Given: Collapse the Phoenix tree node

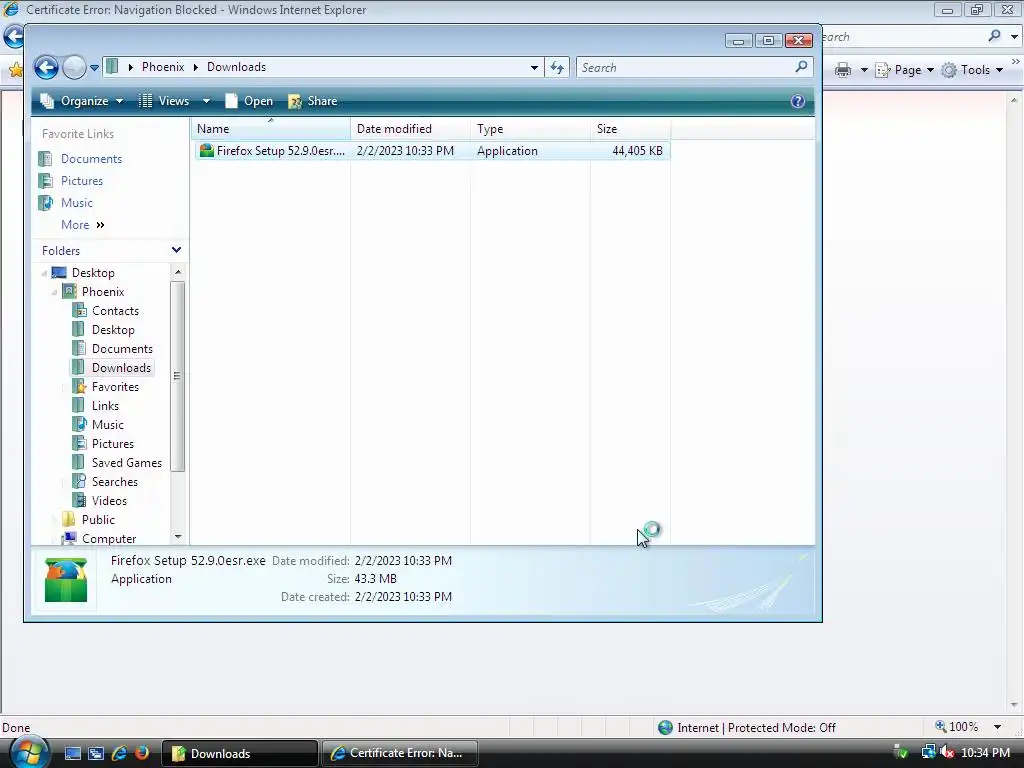Looking at the screenshot, I should pos(54,292).
